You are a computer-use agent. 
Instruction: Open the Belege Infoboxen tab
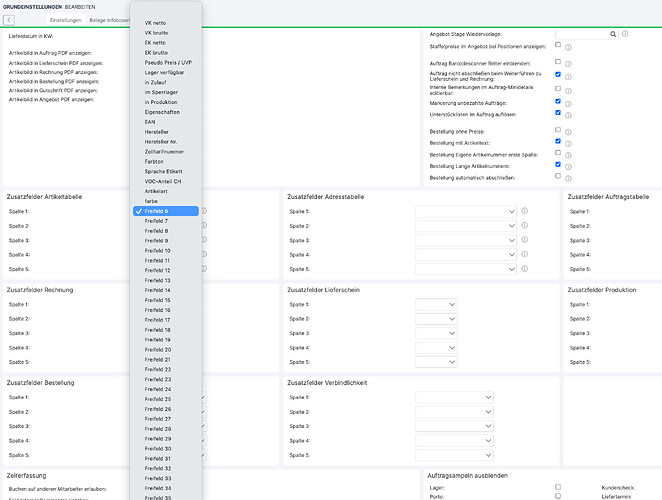(109, 20)
